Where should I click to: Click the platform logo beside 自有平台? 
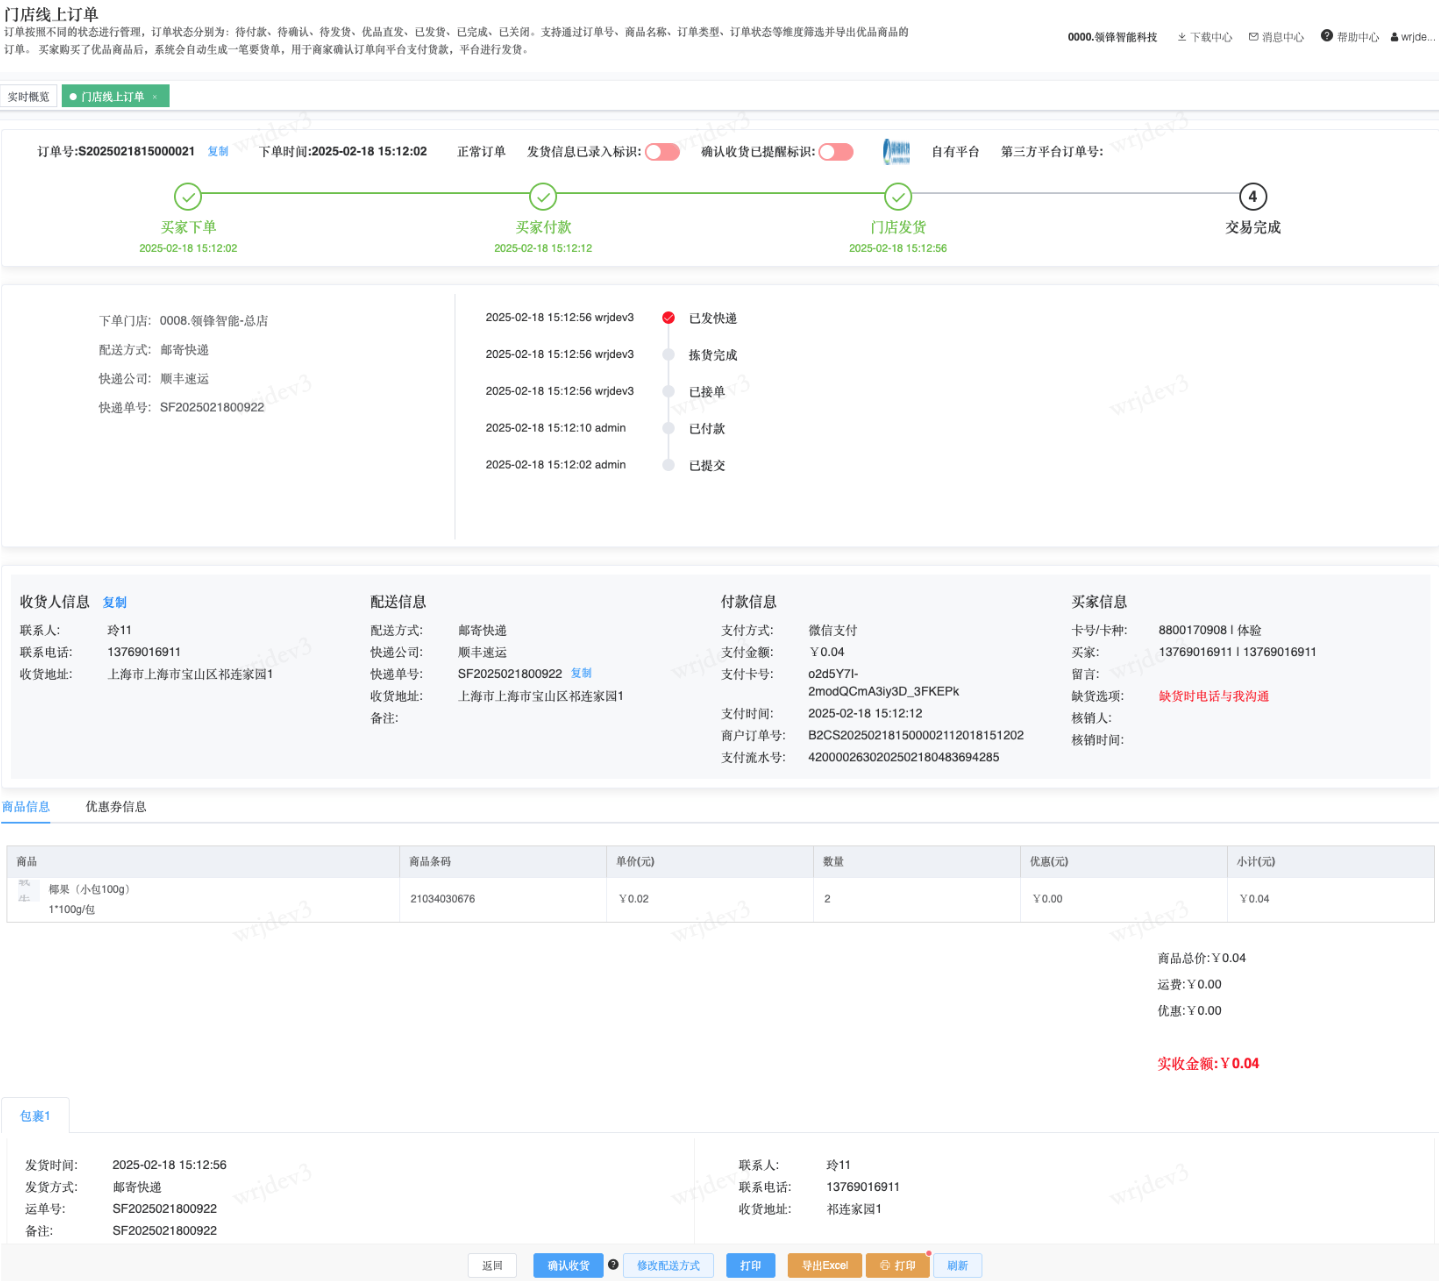(897, 152)
